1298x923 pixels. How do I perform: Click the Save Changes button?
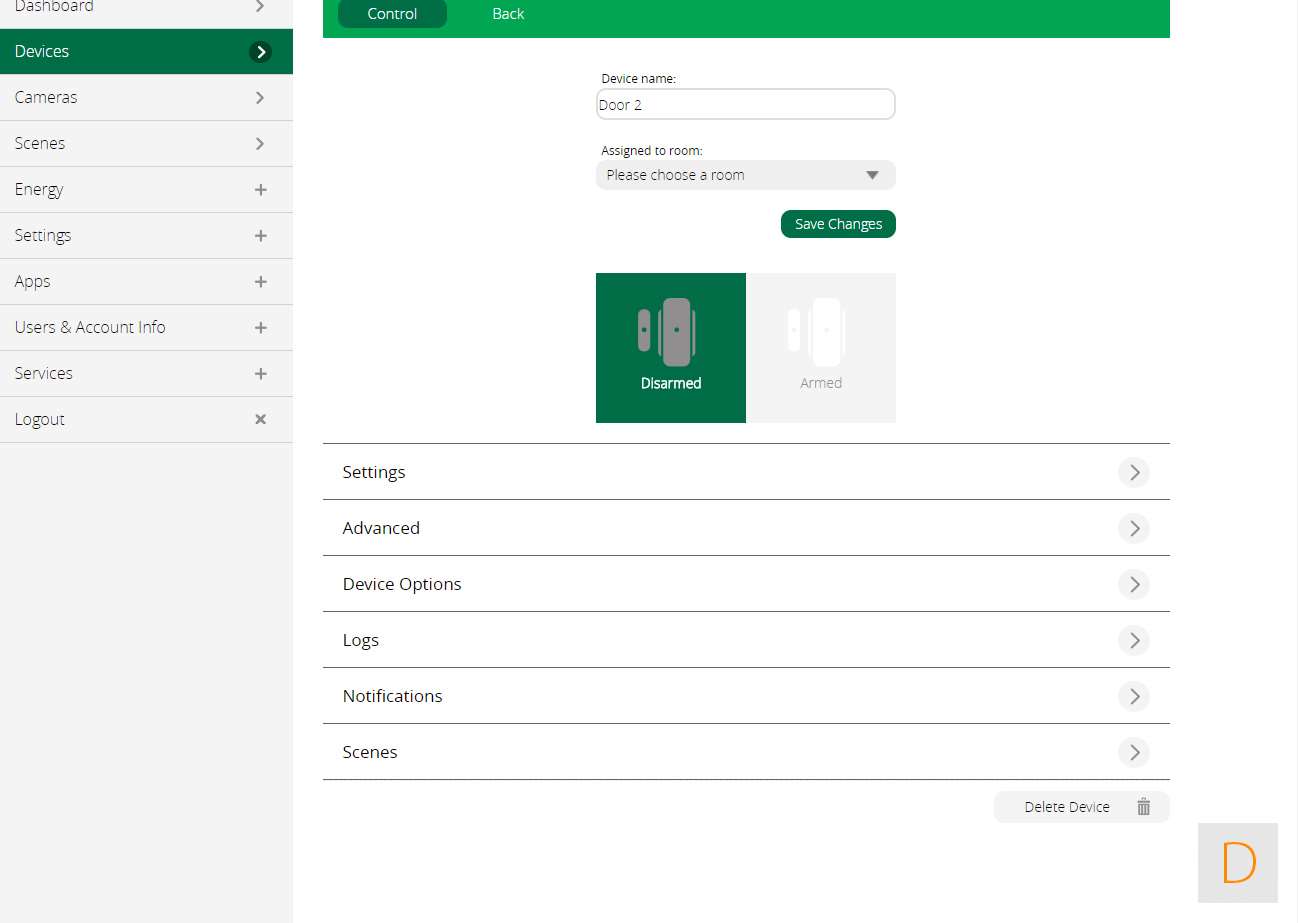point(838,224)
